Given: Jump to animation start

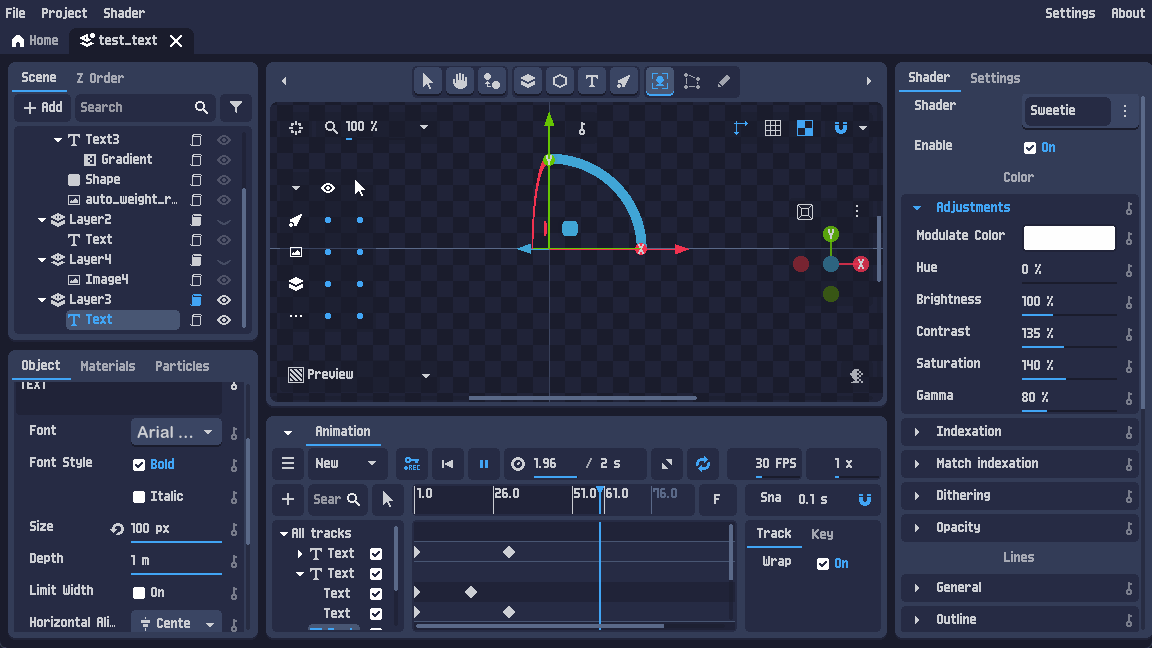Looking at the screenshot, I should click(x=447, y=464).
